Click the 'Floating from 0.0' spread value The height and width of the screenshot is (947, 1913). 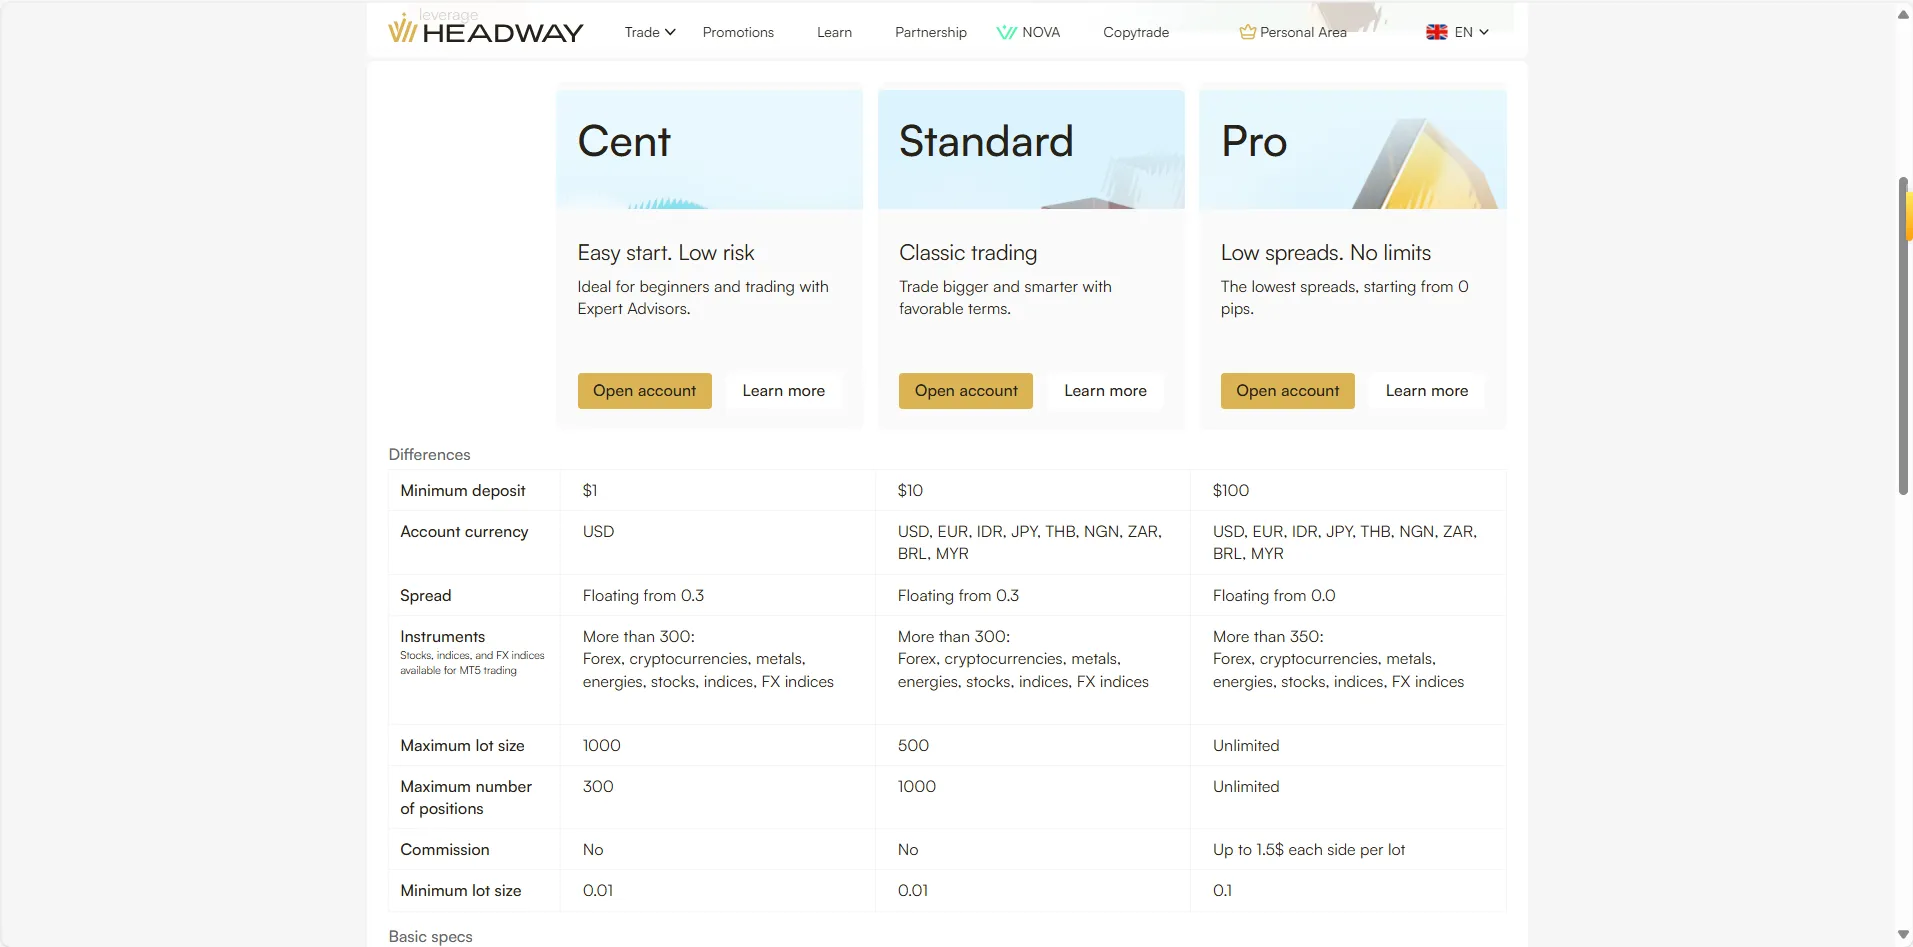click(1274, 595)
